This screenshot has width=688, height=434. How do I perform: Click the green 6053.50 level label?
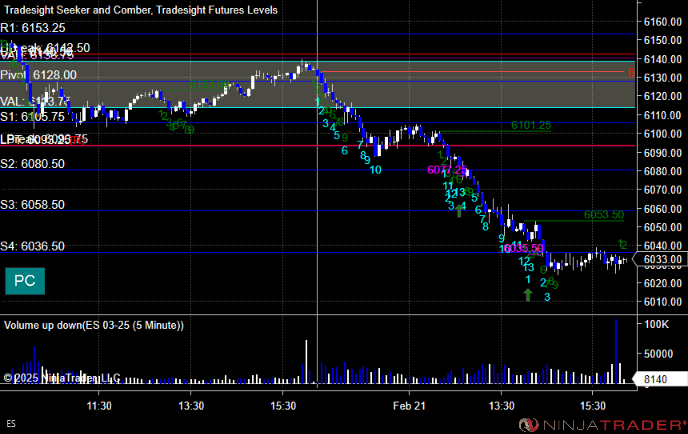[604, 215]
